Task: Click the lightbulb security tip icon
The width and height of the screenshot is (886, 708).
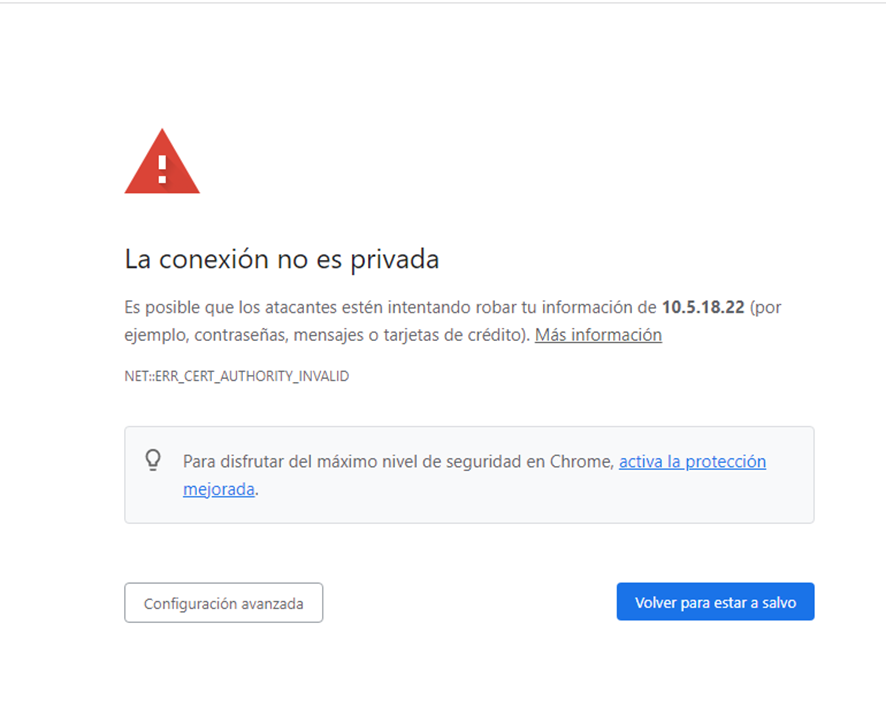Action: [x=153, y=460]
